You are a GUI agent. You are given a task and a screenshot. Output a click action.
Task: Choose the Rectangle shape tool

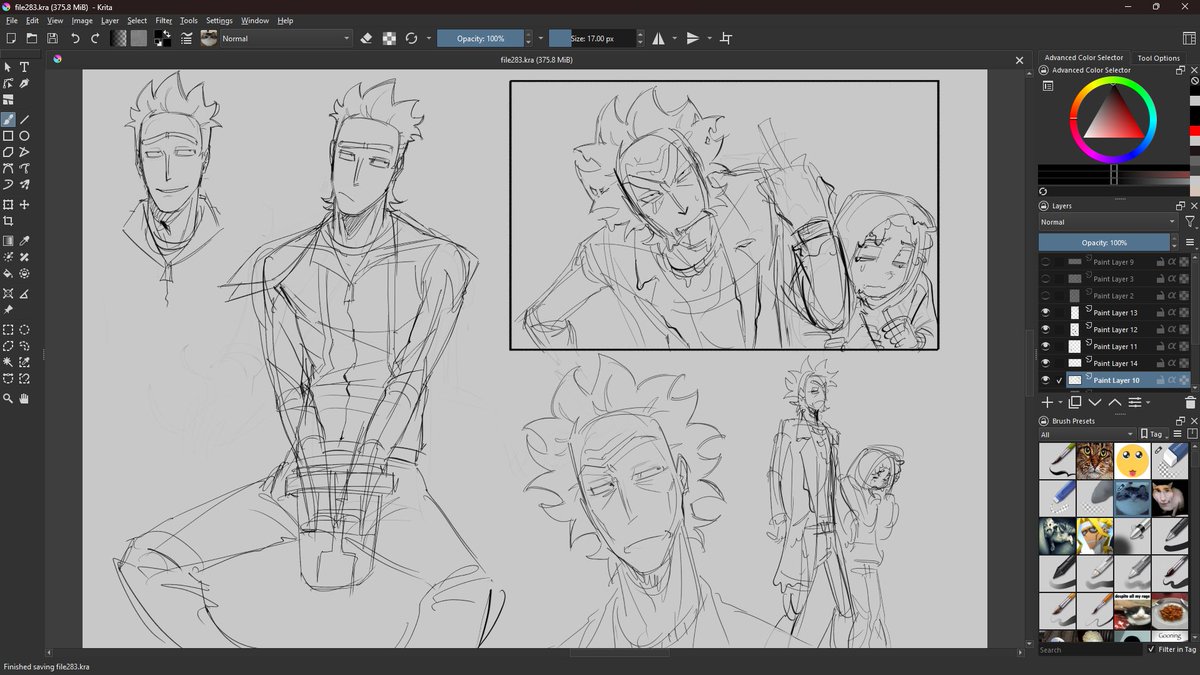tap(8, 136)
